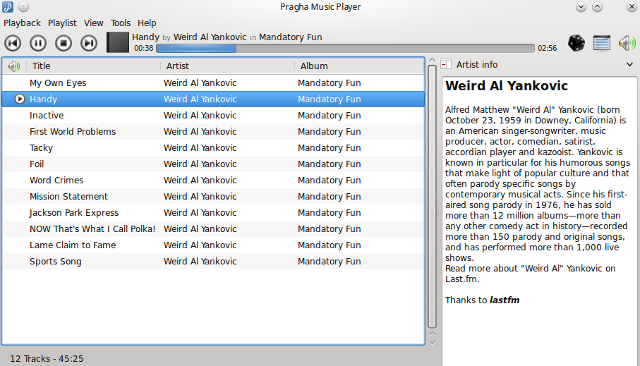Click the Pragha app icon in titlebar
Screen dimensions: 640x366
(8, 7)
